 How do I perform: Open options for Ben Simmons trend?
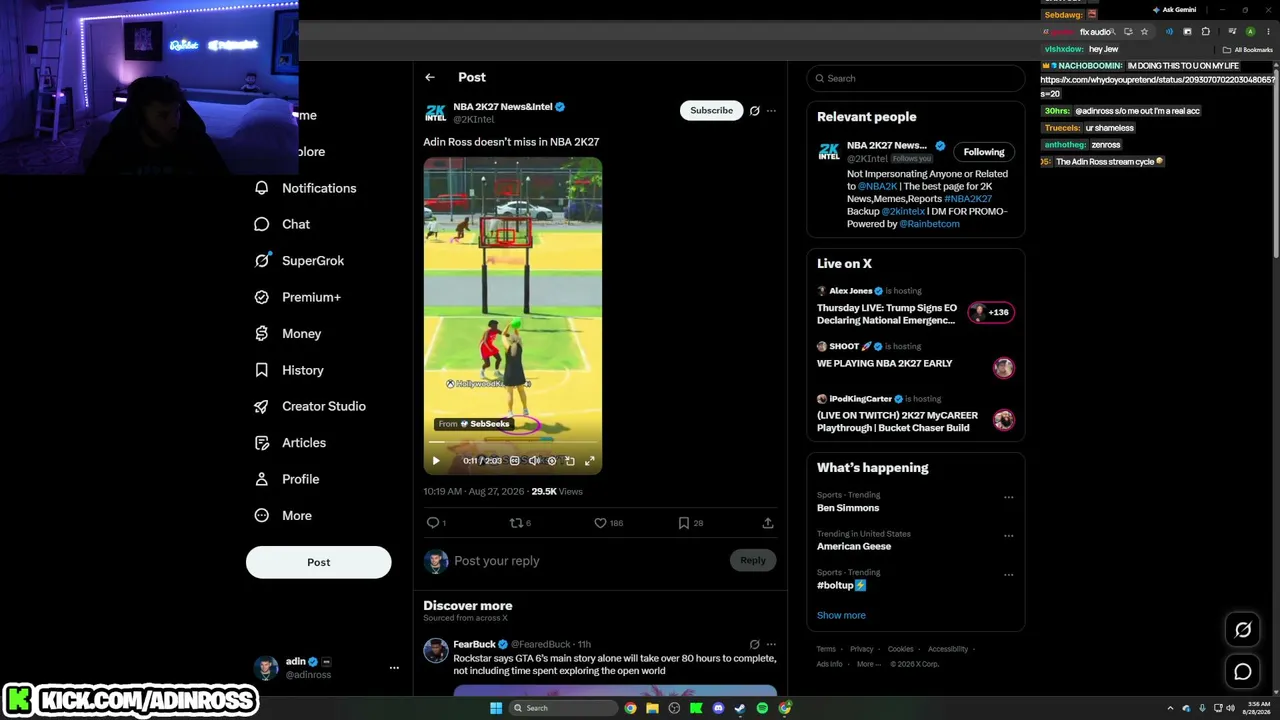click(x=1008, y=497)
